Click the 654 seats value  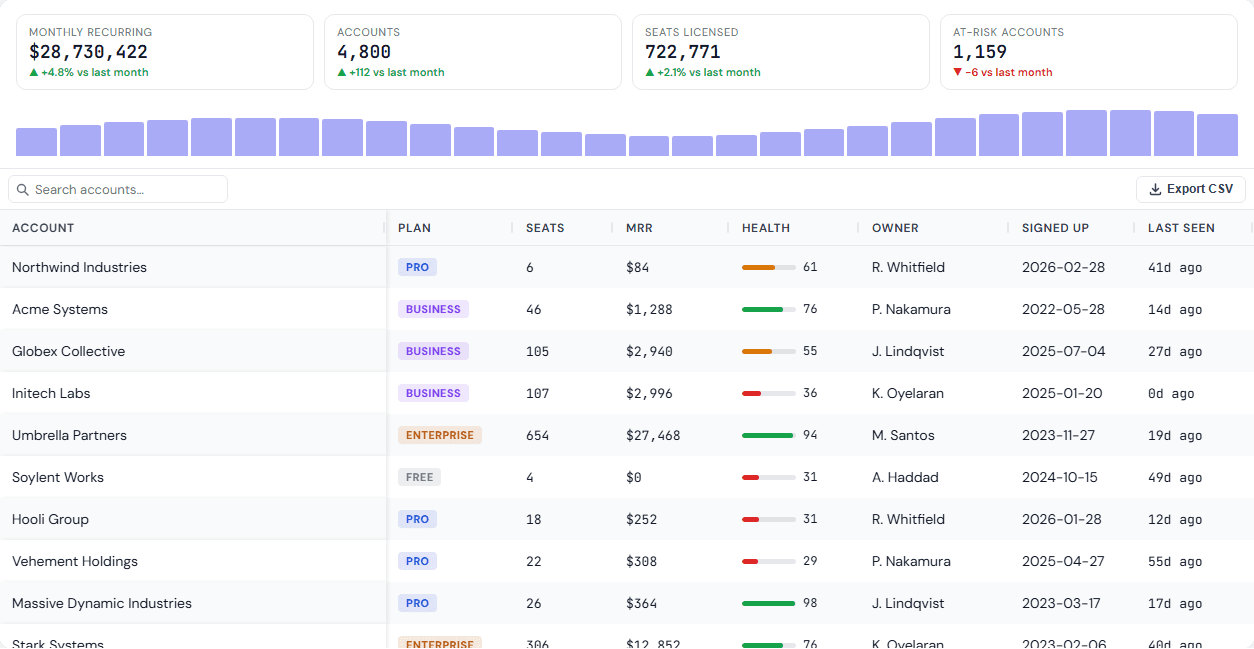tap(537, 435)
